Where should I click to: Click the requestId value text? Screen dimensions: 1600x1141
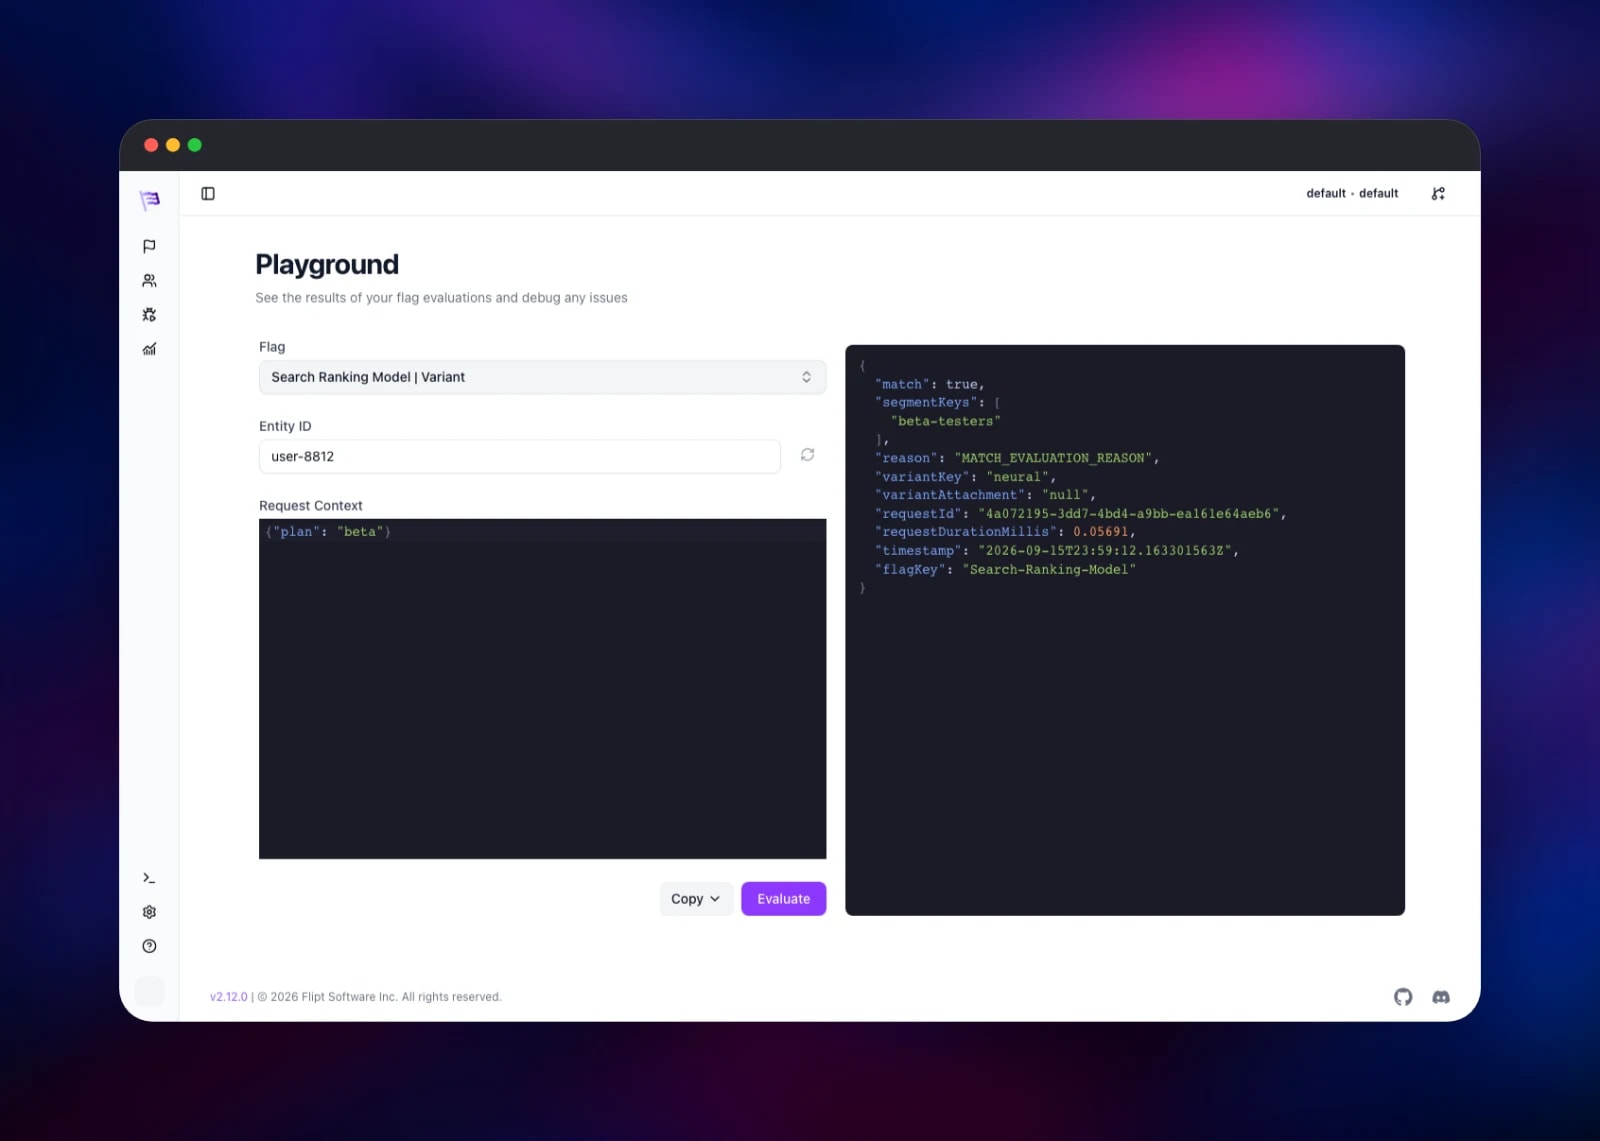[1129, 514]
